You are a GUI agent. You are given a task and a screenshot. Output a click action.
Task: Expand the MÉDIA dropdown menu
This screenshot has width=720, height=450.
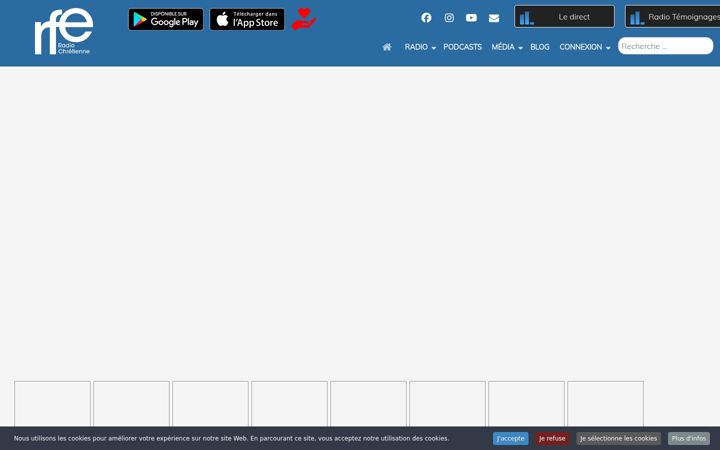tap(507, 47)
